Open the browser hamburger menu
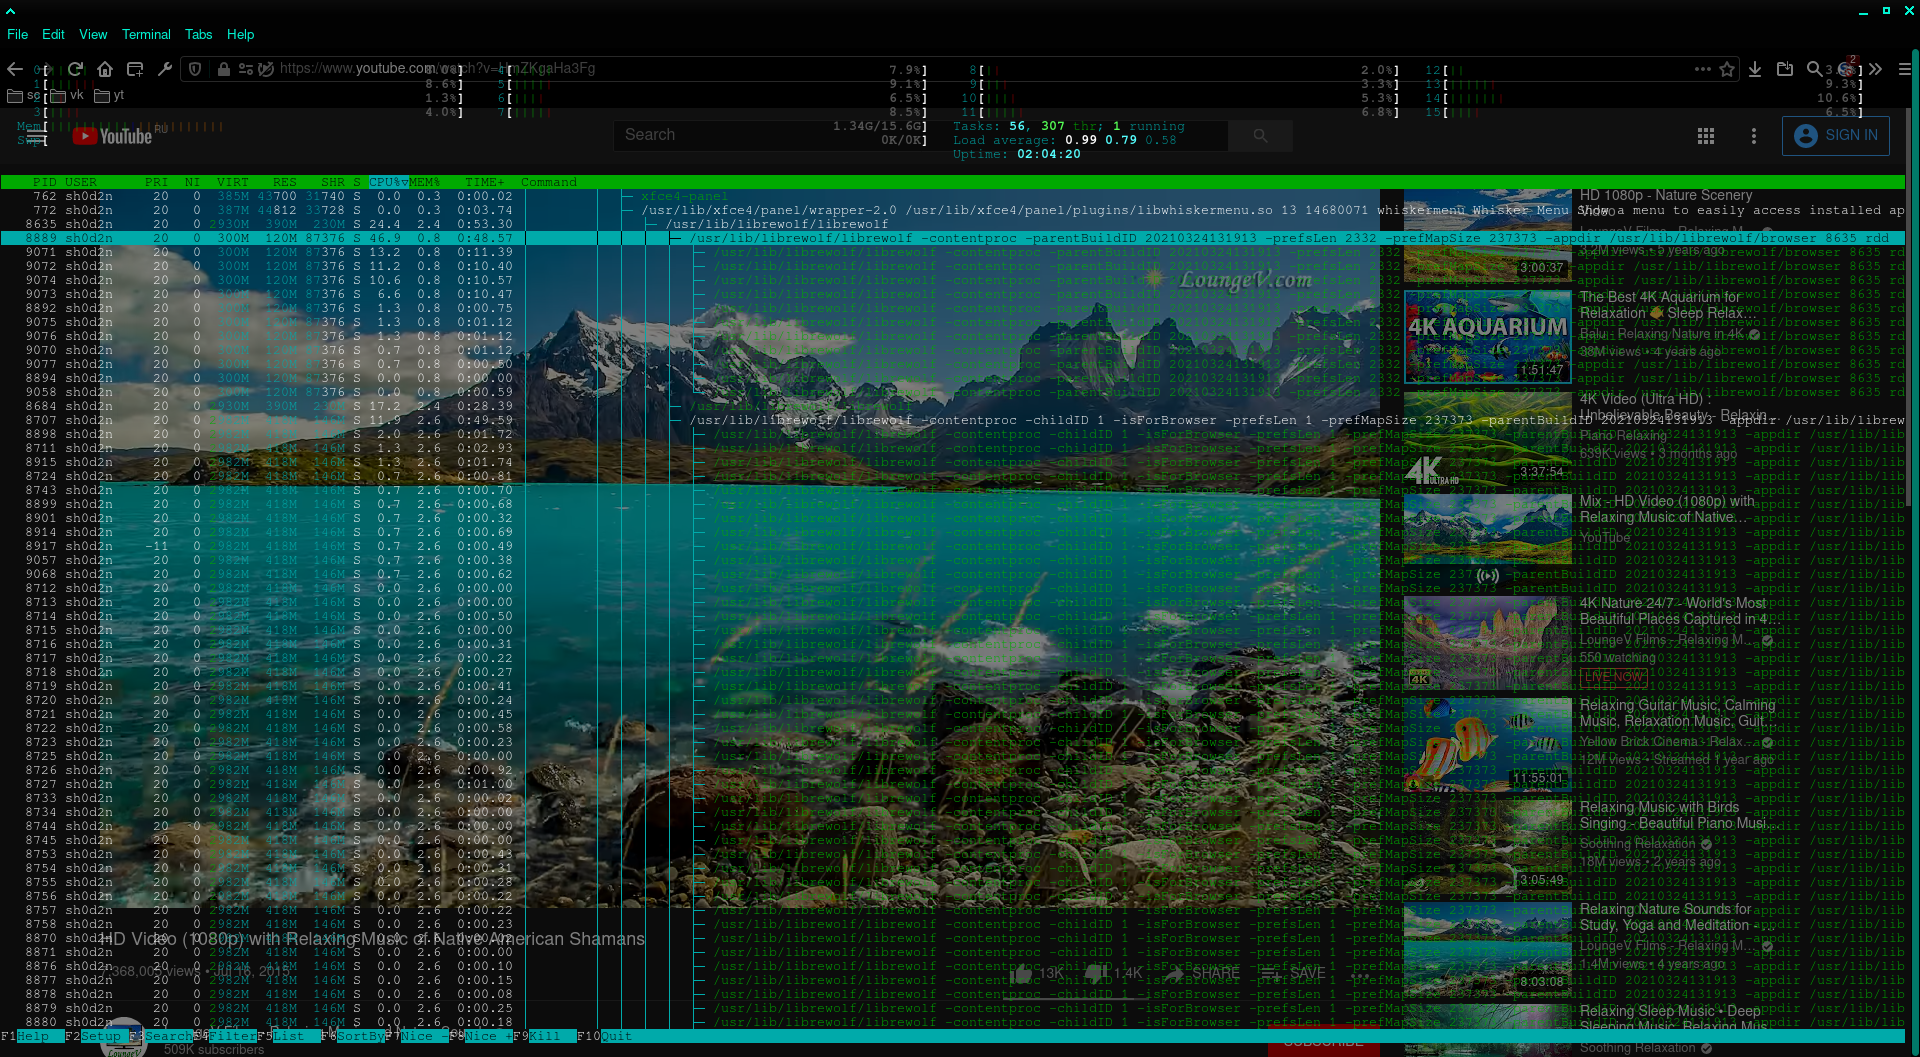 pyautogui.click(x=1905, y=69)
